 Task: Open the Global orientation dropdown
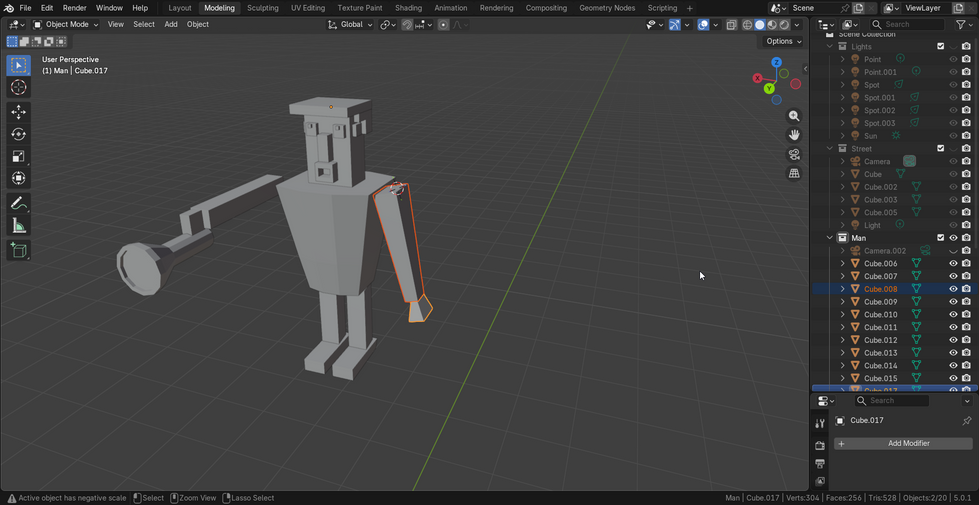(x=350, y=24)
